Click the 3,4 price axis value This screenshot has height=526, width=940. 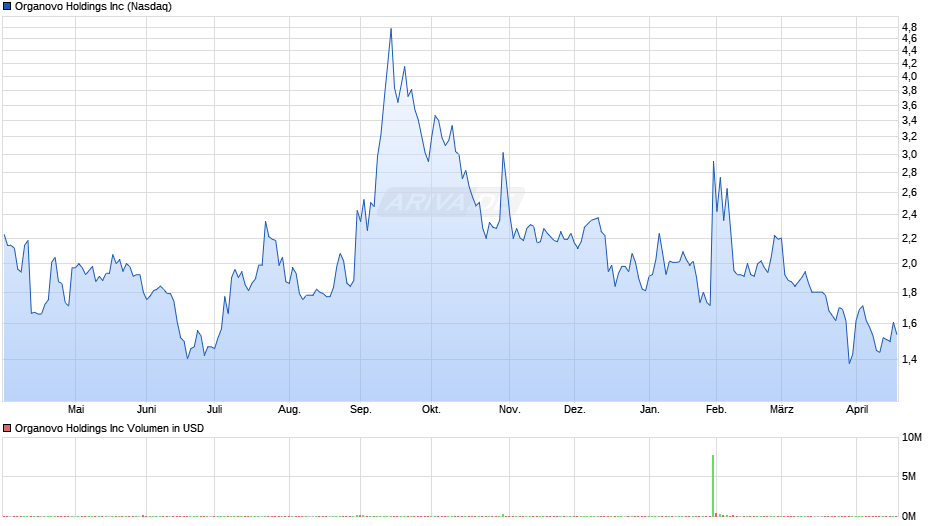coord(909,121)
